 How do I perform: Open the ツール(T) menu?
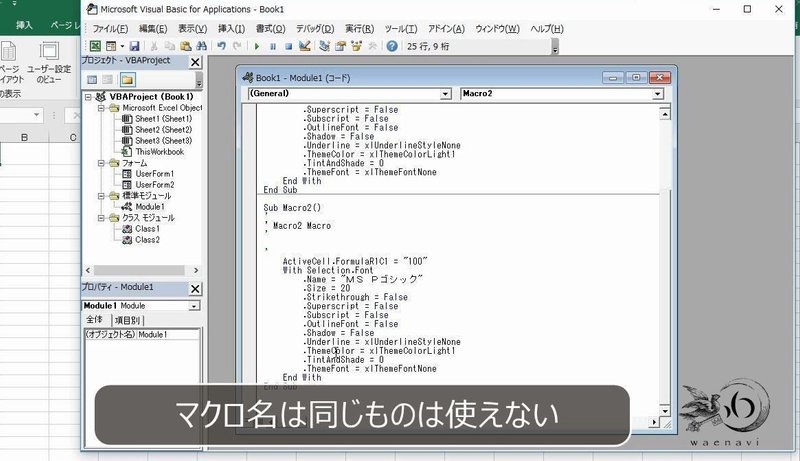[x=401, y=29]
